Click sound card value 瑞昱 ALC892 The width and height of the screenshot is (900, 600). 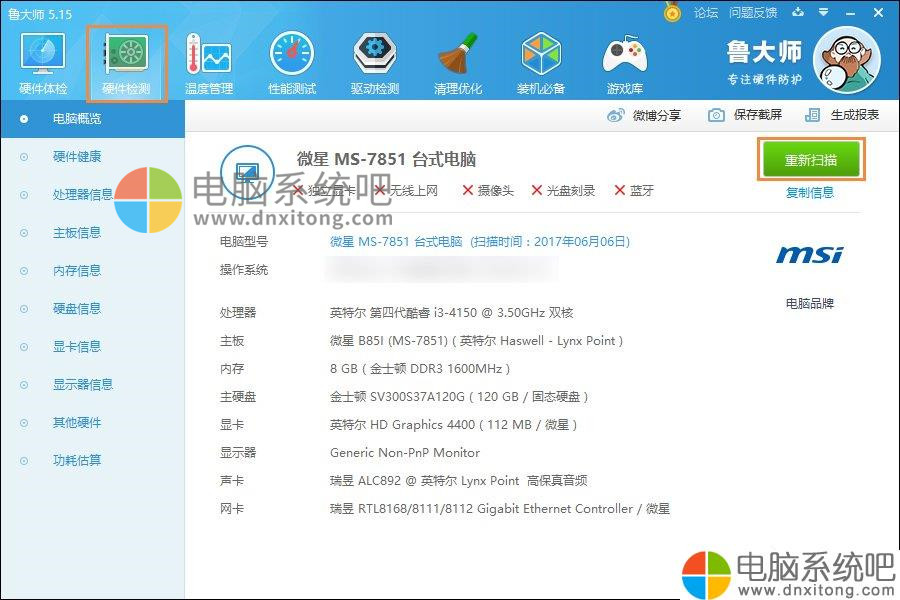[x=459, y=481]
